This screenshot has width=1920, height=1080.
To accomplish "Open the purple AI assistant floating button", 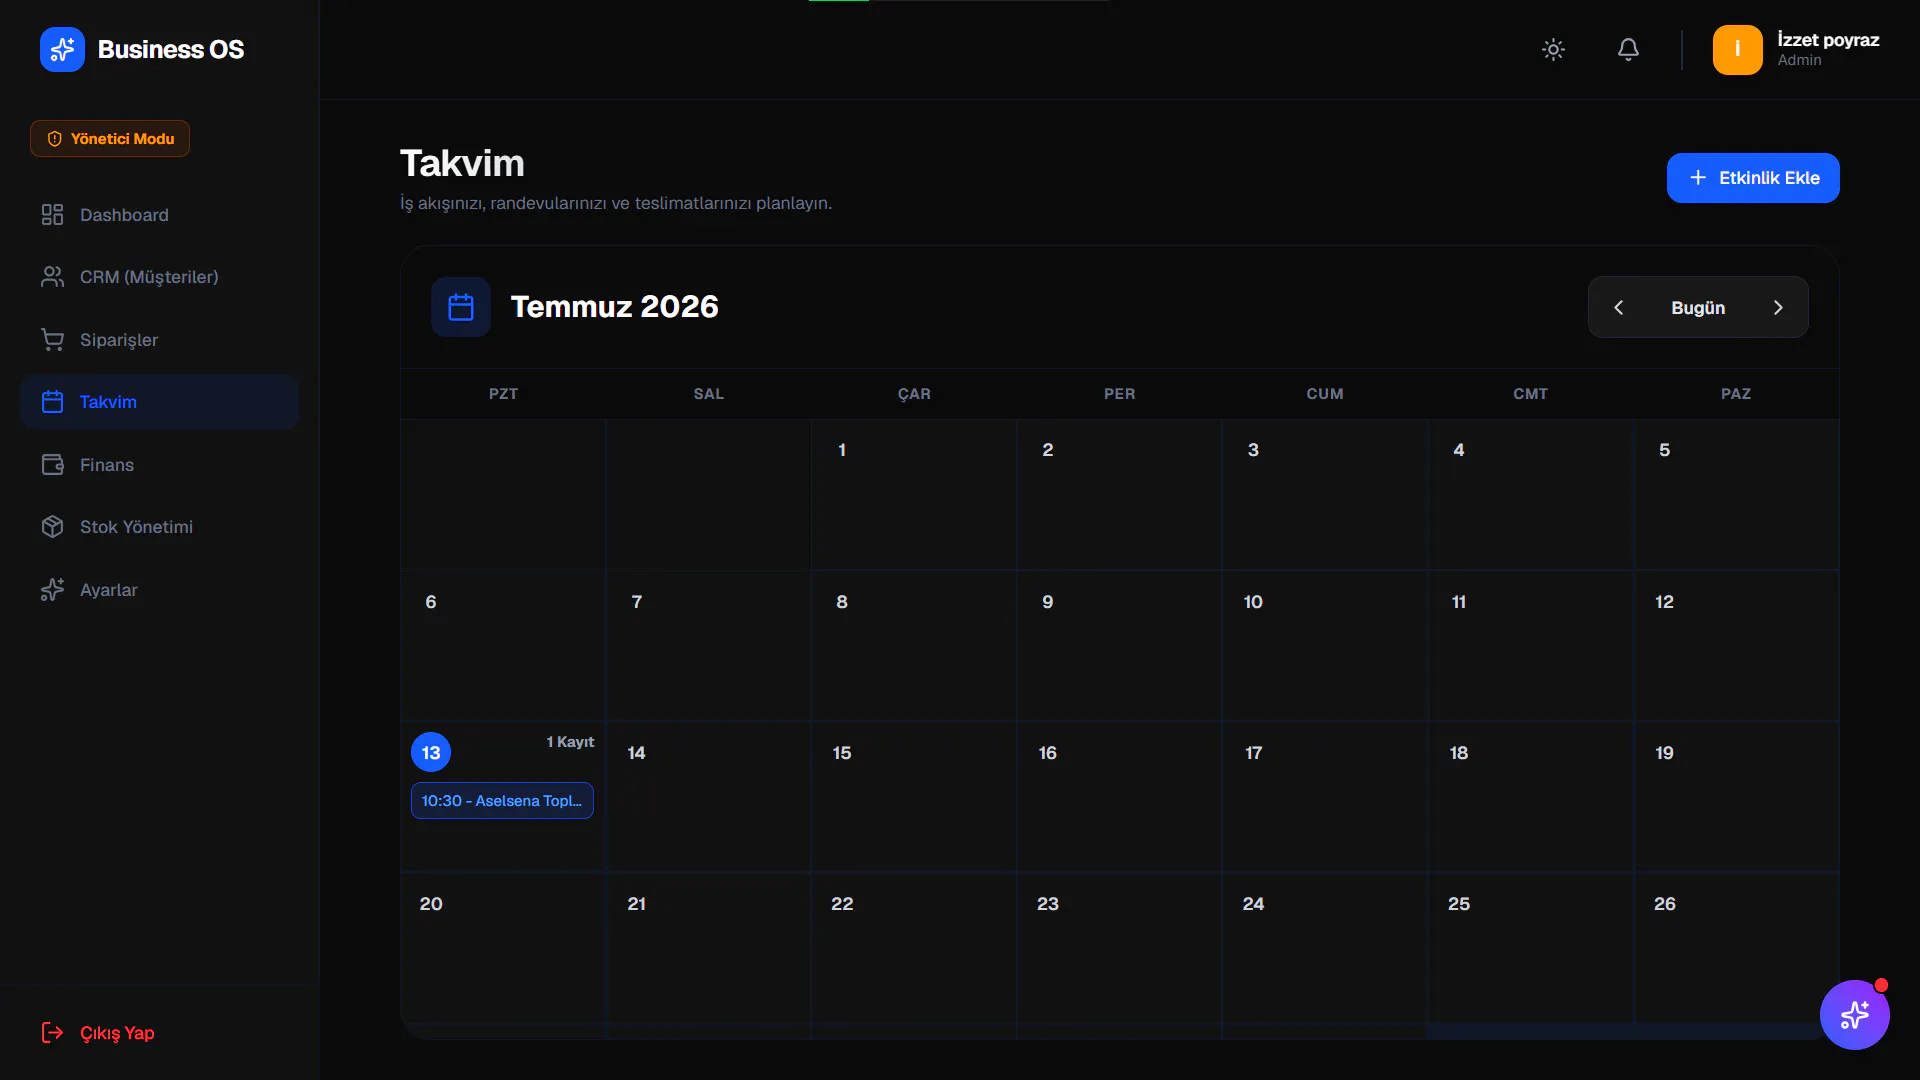I will [1854, 1015].
